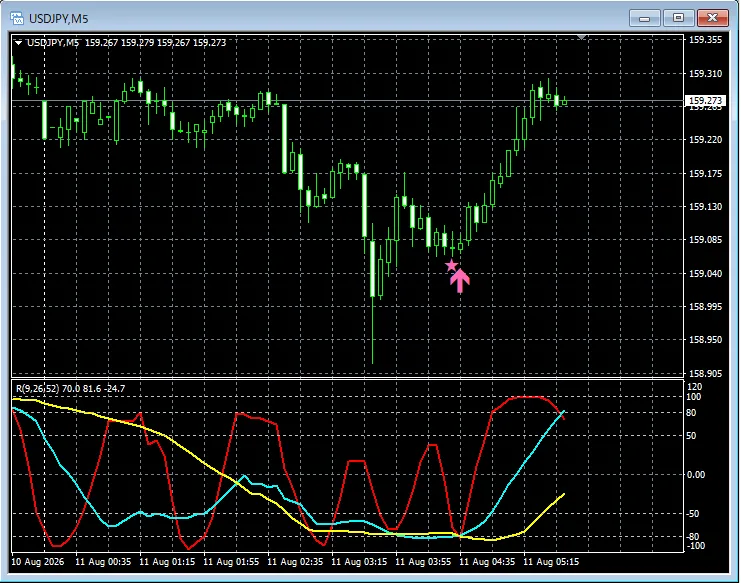Click the red oscillator line peak near 100
741x583 pixels.
point(527,397)
